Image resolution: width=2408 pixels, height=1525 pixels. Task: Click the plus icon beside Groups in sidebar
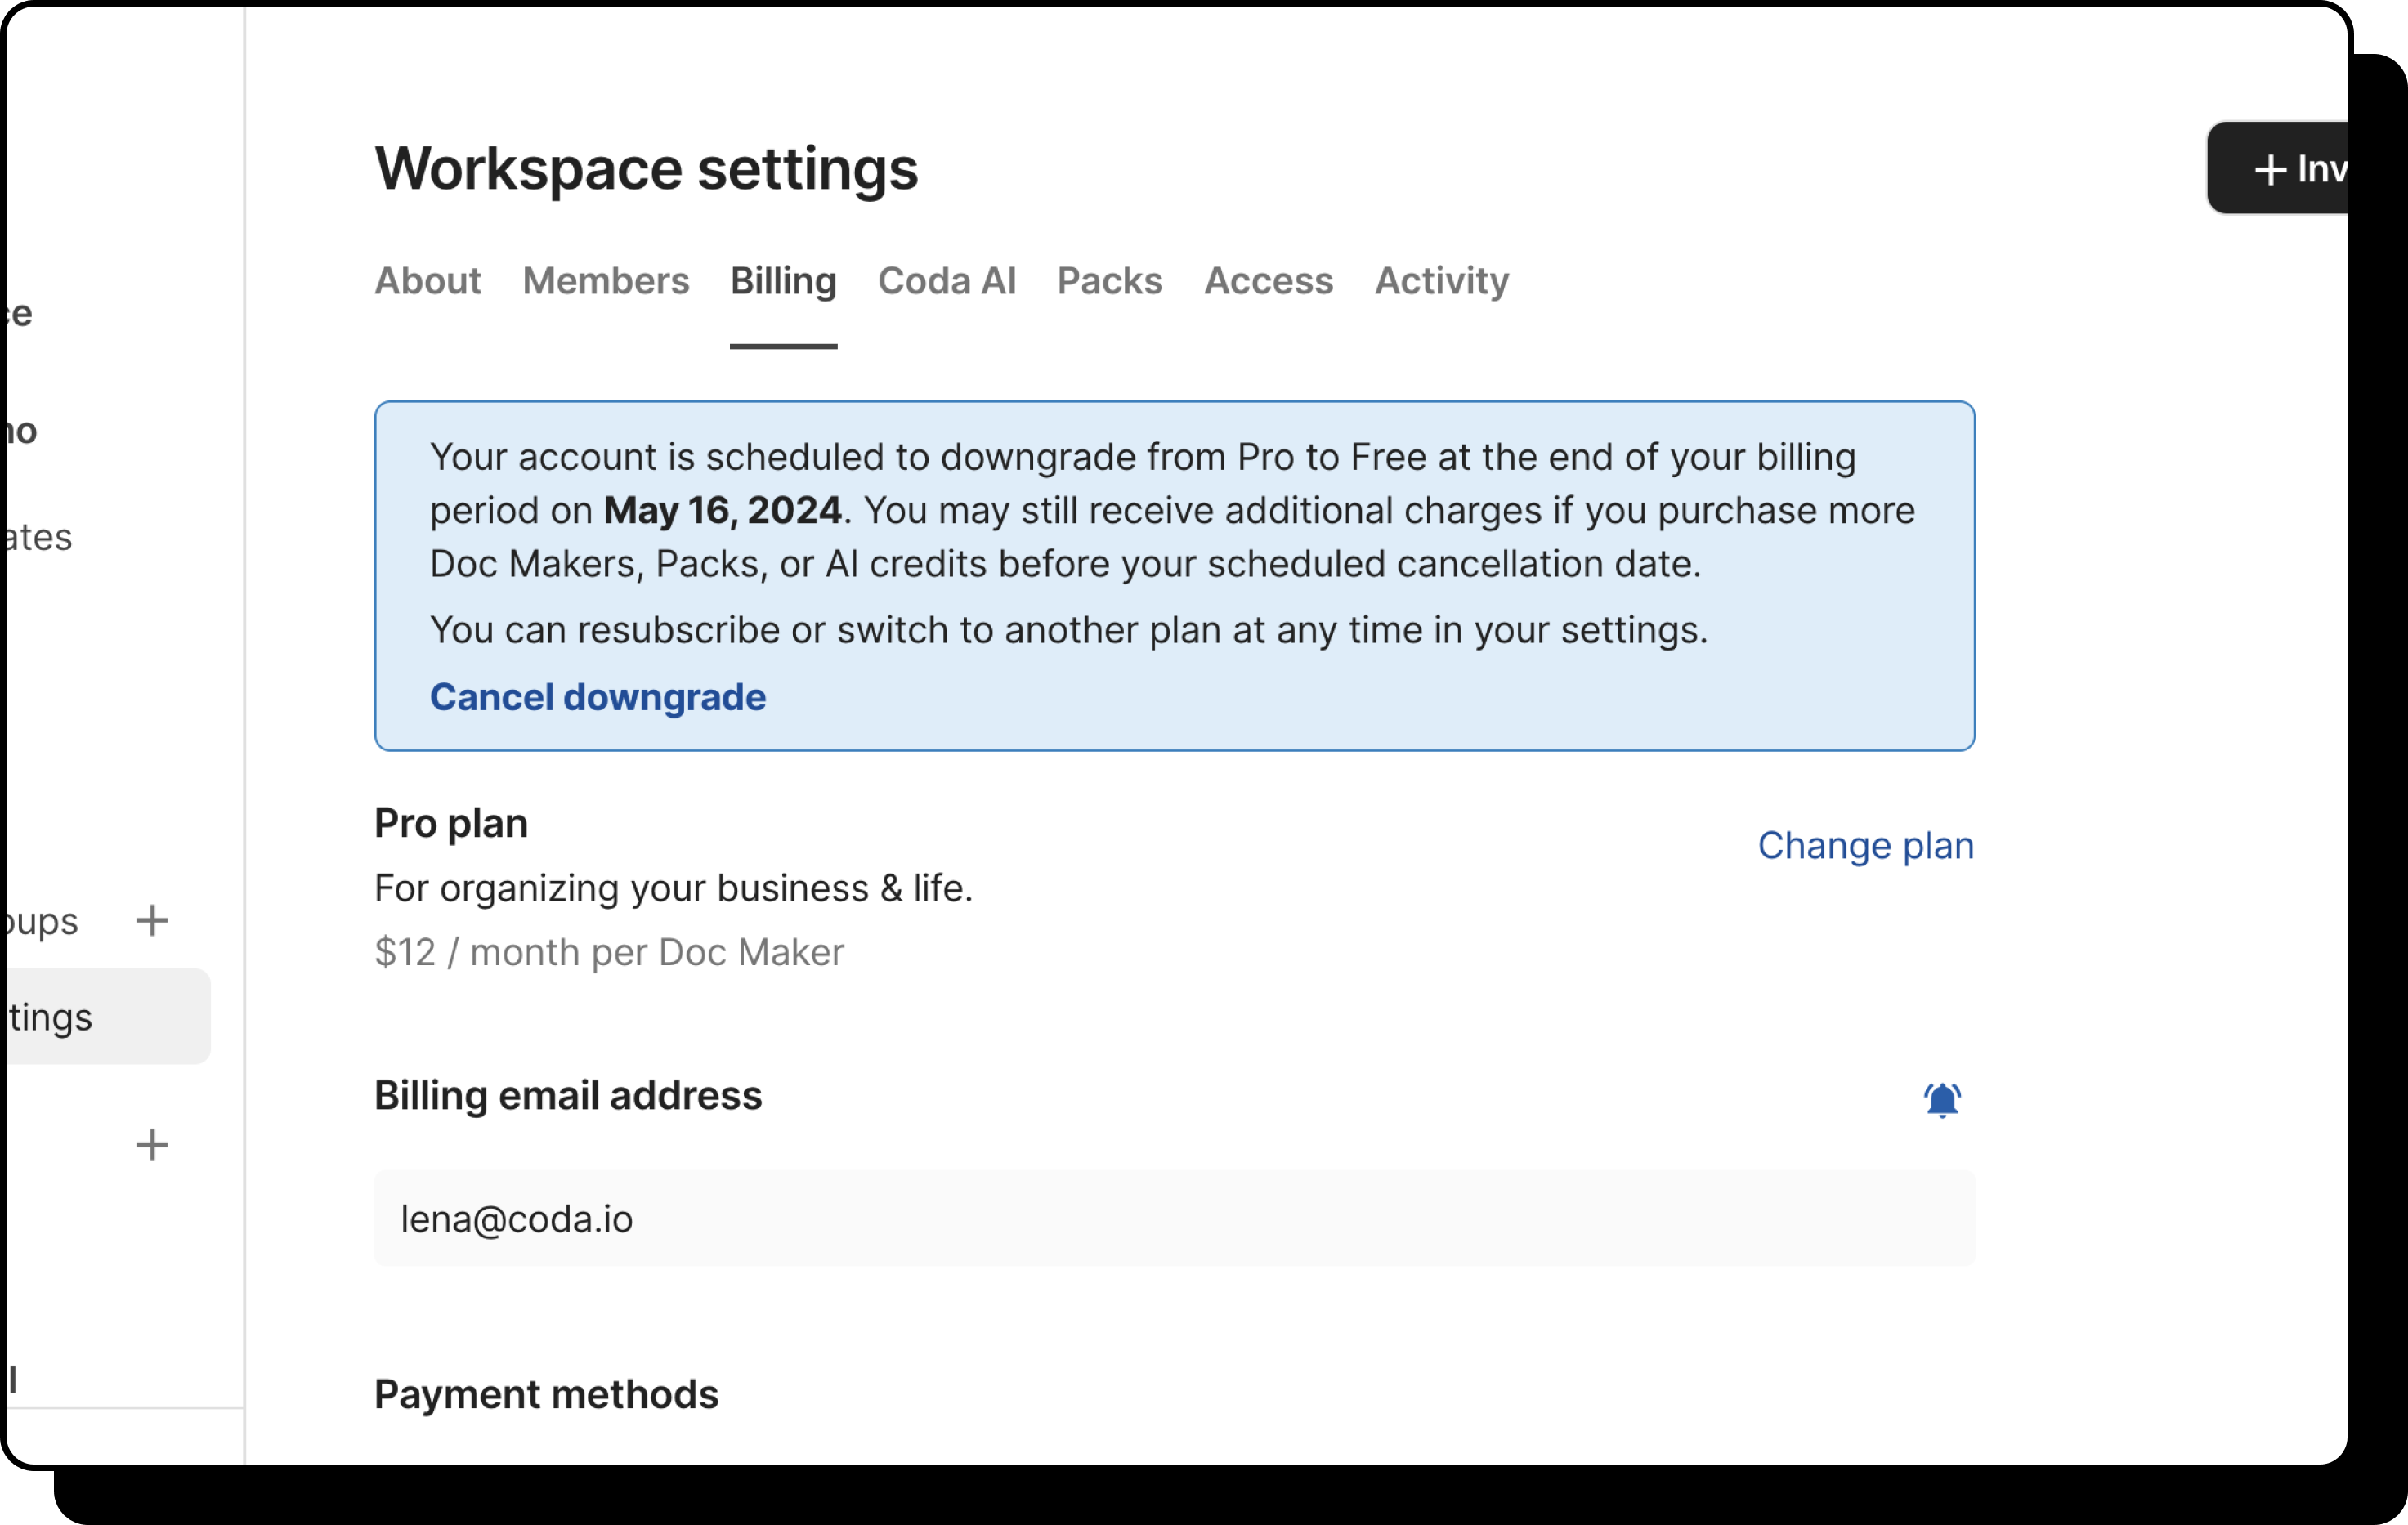click(152, 921)
